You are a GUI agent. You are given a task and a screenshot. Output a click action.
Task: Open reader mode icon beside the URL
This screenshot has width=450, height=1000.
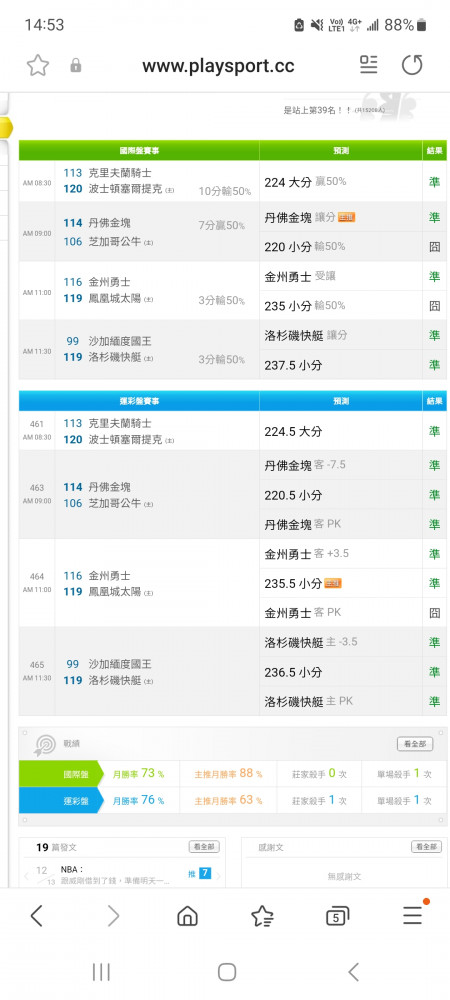pos(368,64)
